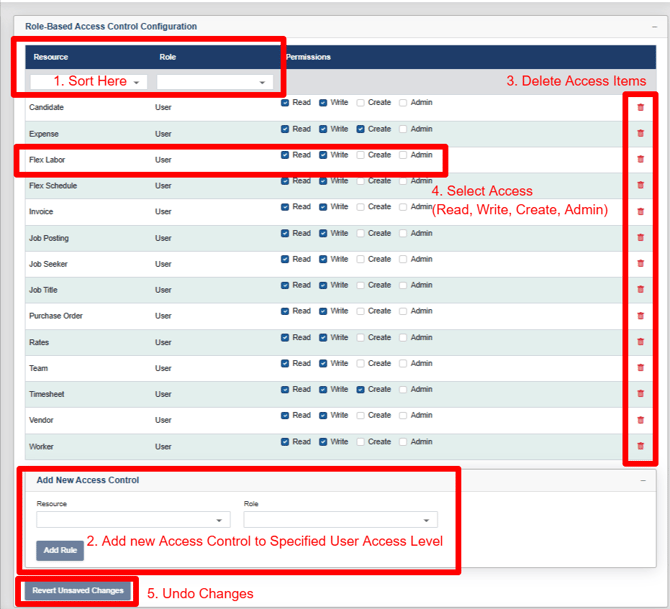Delete the Job Posting access rule
This screenshot has height=609, width=670.
click(640, 237)
